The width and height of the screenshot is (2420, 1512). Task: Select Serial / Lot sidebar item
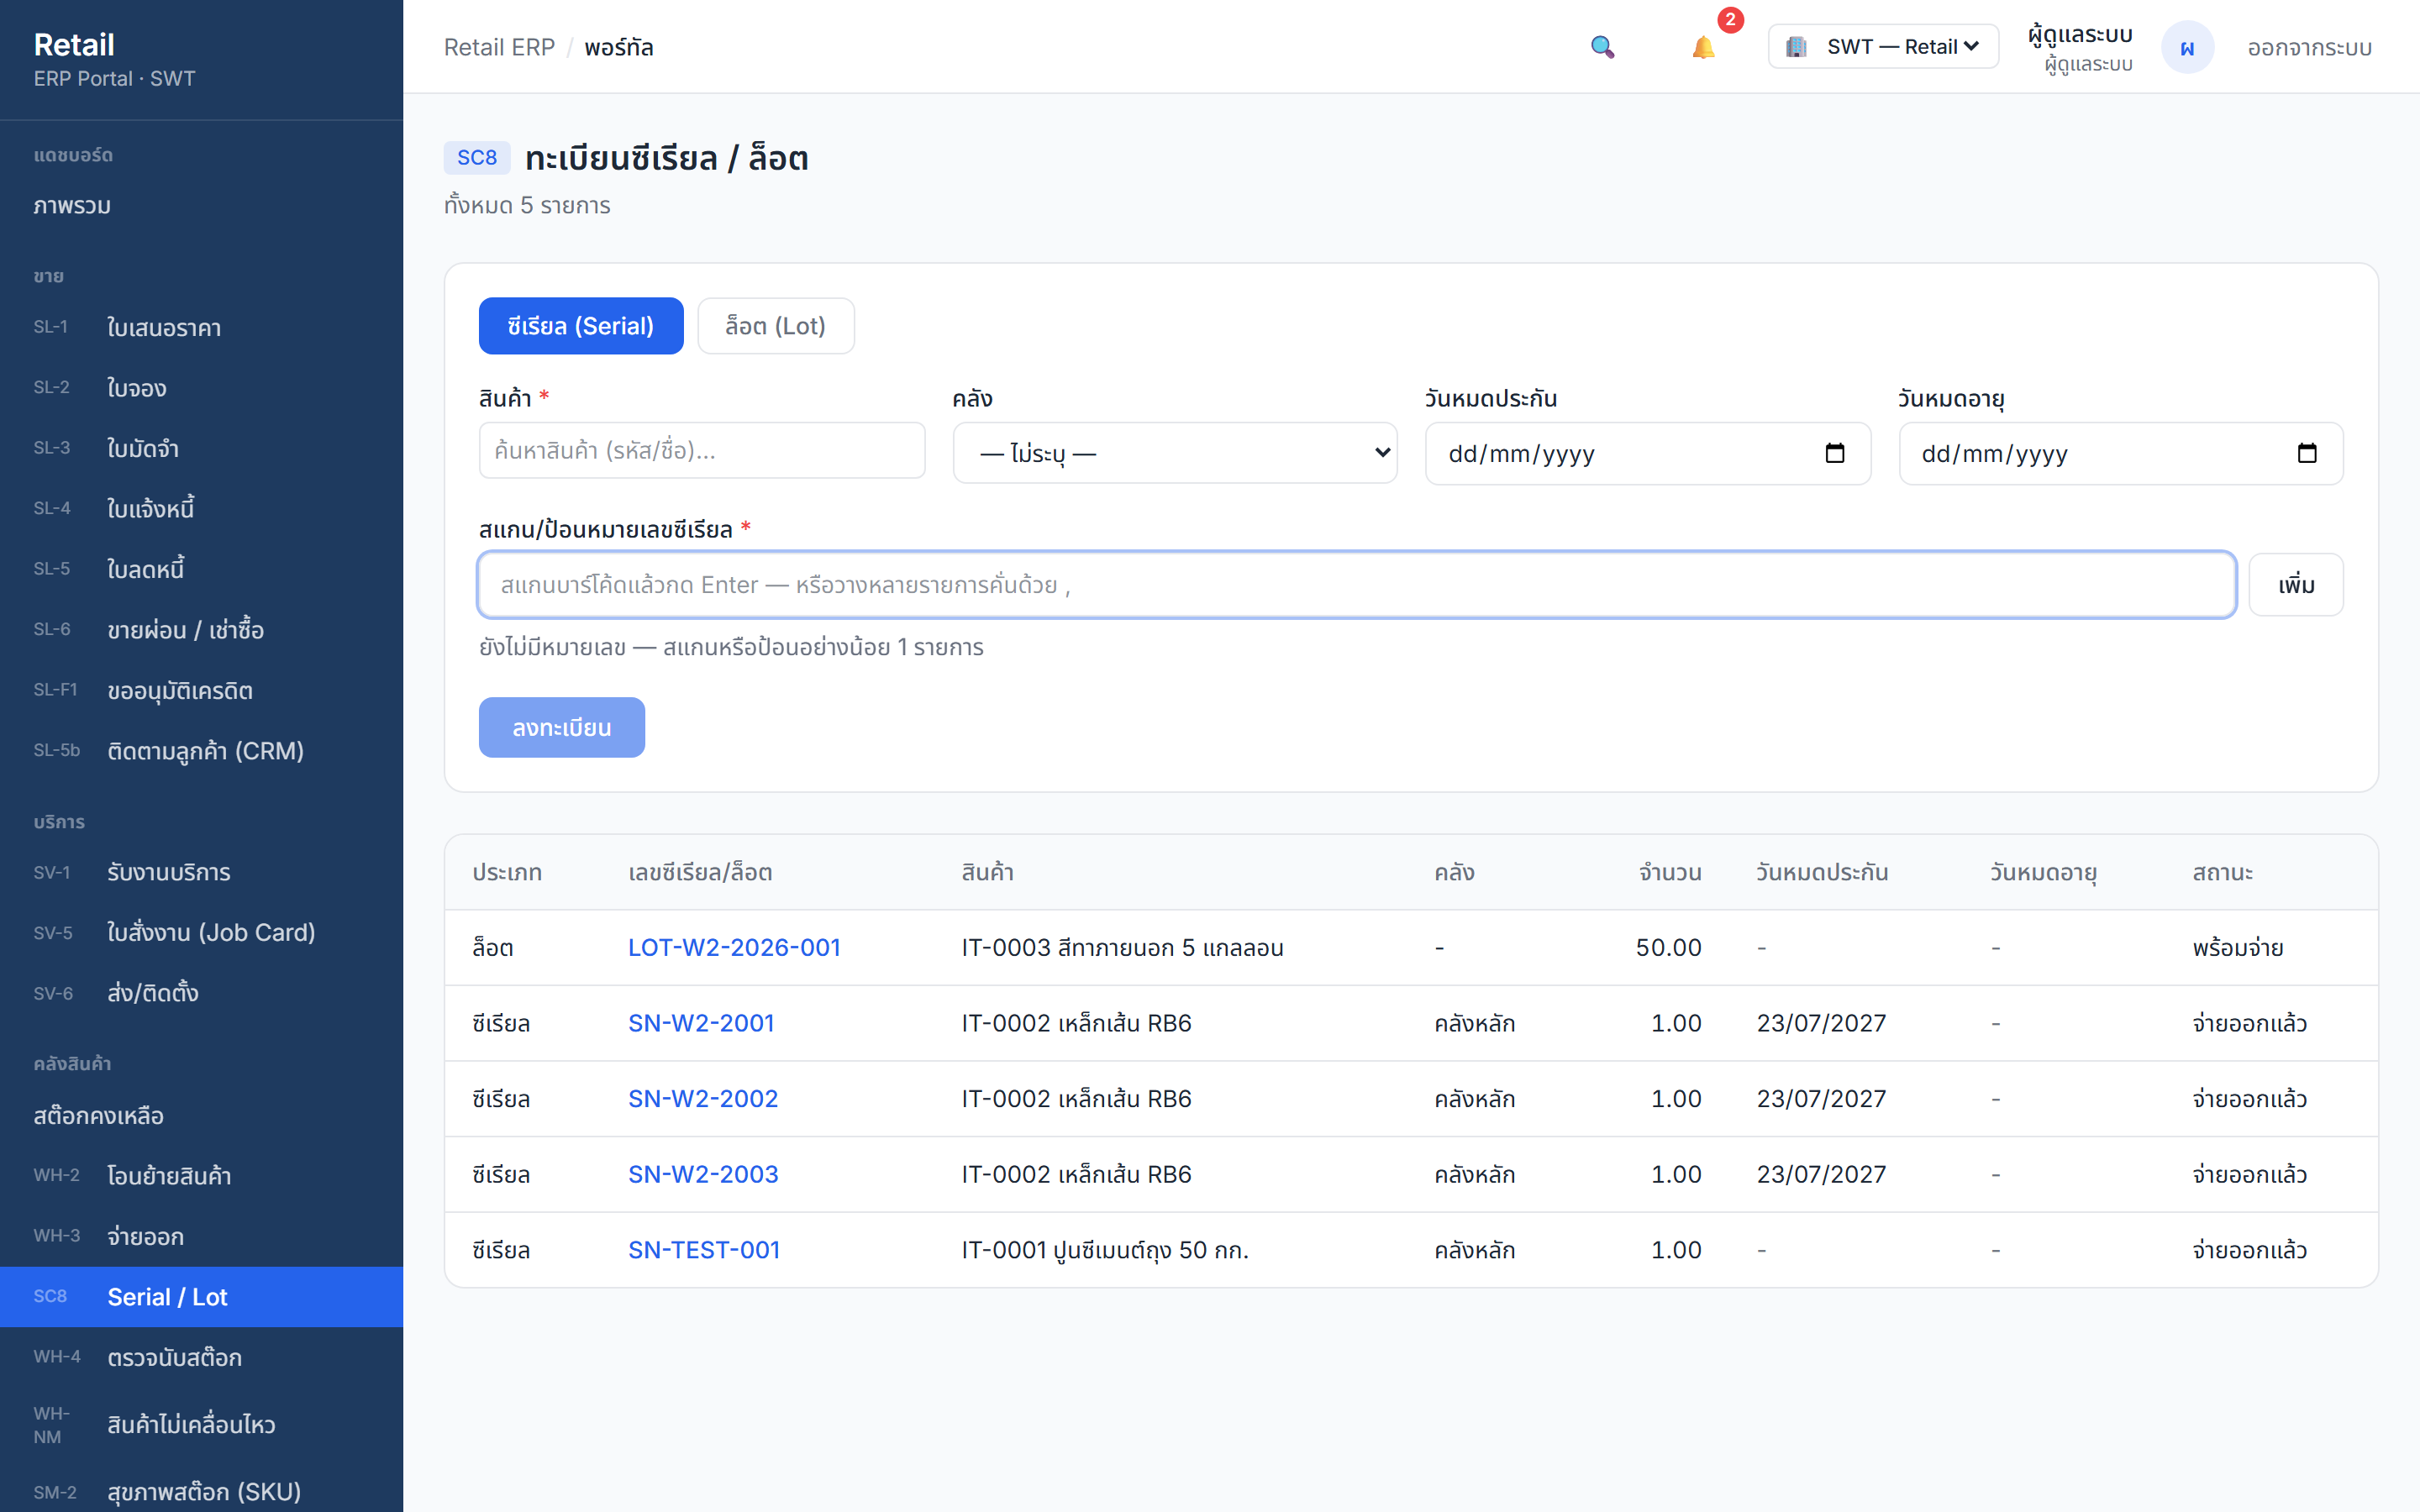[201, 1297]
